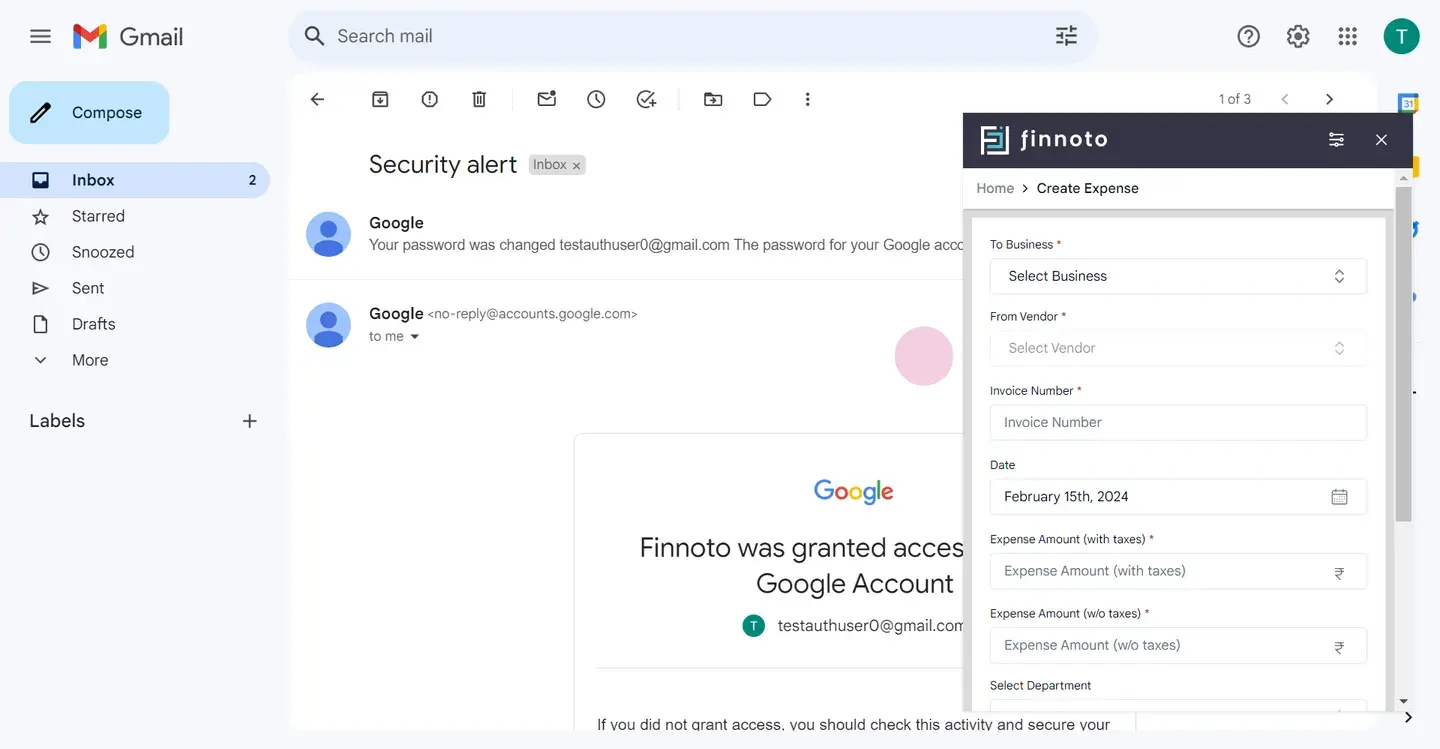The image size is (1440, 749).
Task: Open the Labels tag icon
Action: [x=762, y=99]
